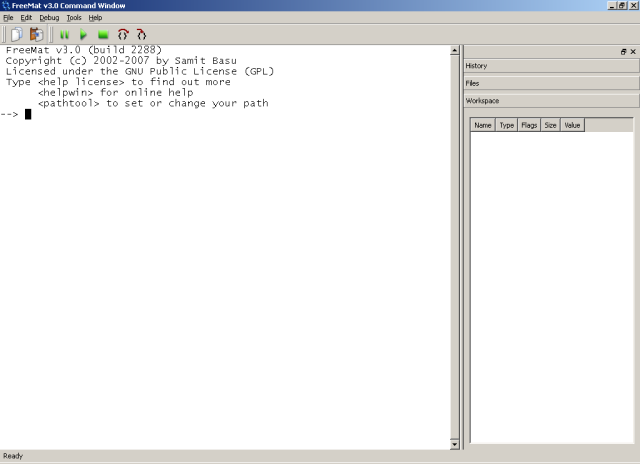This screenshot has width=640, height=464.
Task: Switch to the Files panel tab
Action: (551, 83)
